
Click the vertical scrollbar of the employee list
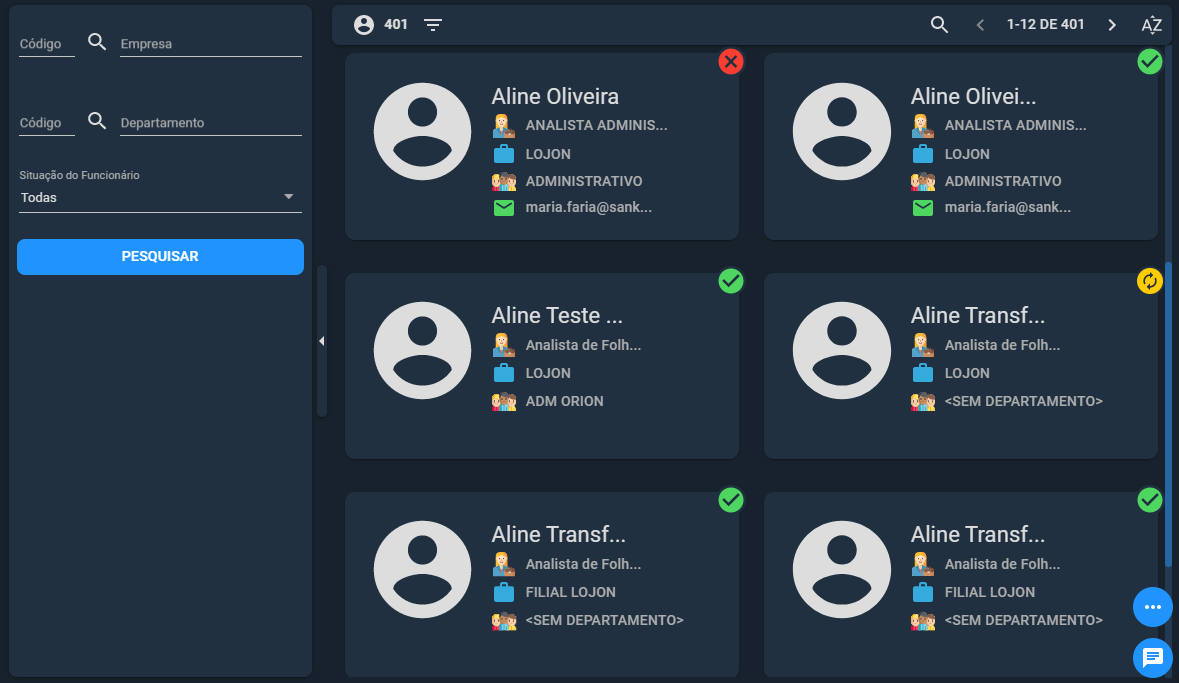[x=1168, y=414]
